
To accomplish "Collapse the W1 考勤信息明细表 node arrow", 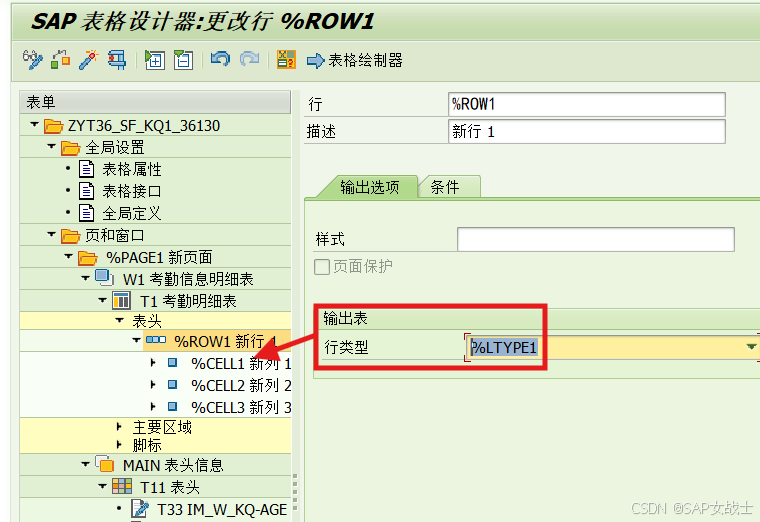I will click(85, 278).
